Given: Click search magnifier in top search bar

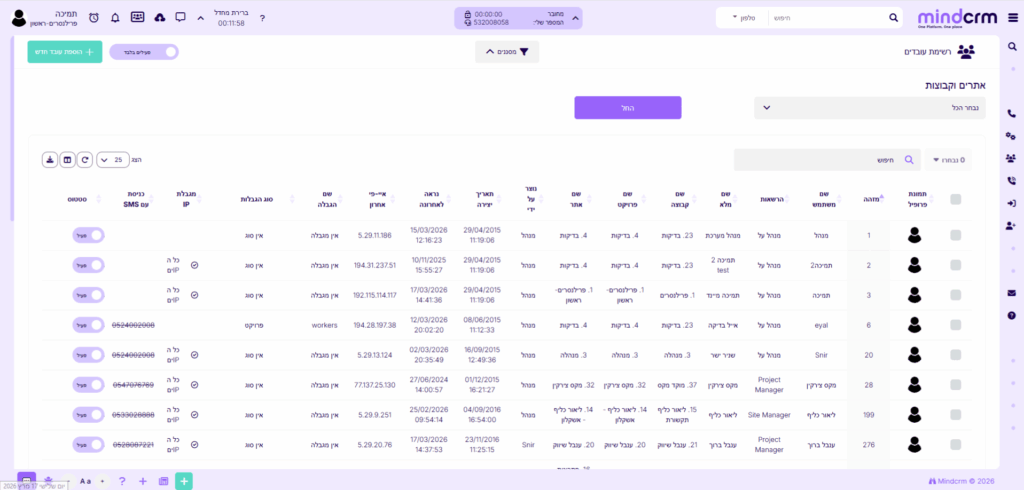Looking at the screenshot, I should coord(893,18).
